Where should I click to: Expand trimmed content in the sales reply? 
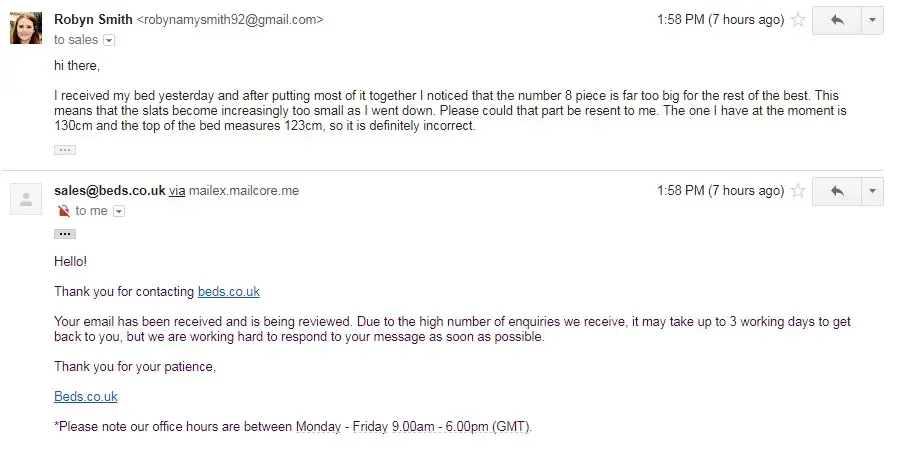click(64, 234)
